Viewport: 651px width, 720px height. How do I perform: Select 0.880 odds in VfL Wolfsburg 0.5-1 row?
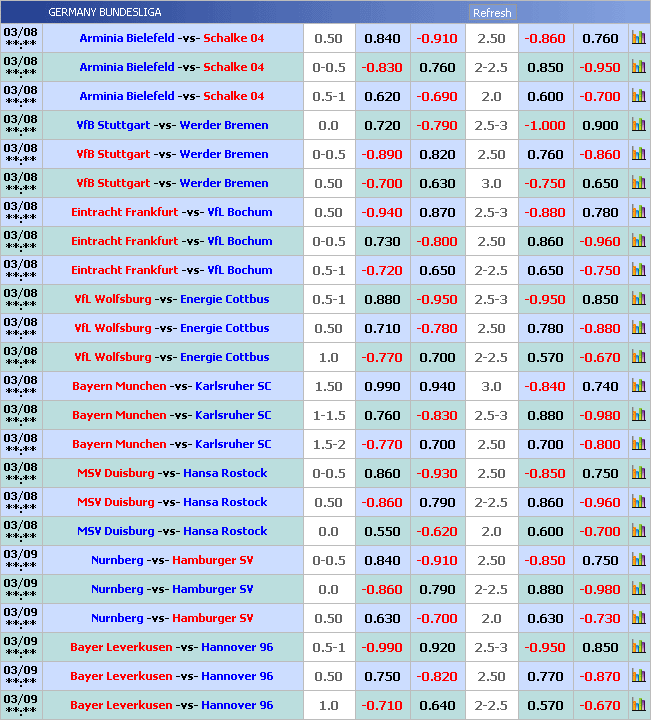coord(382,299)
